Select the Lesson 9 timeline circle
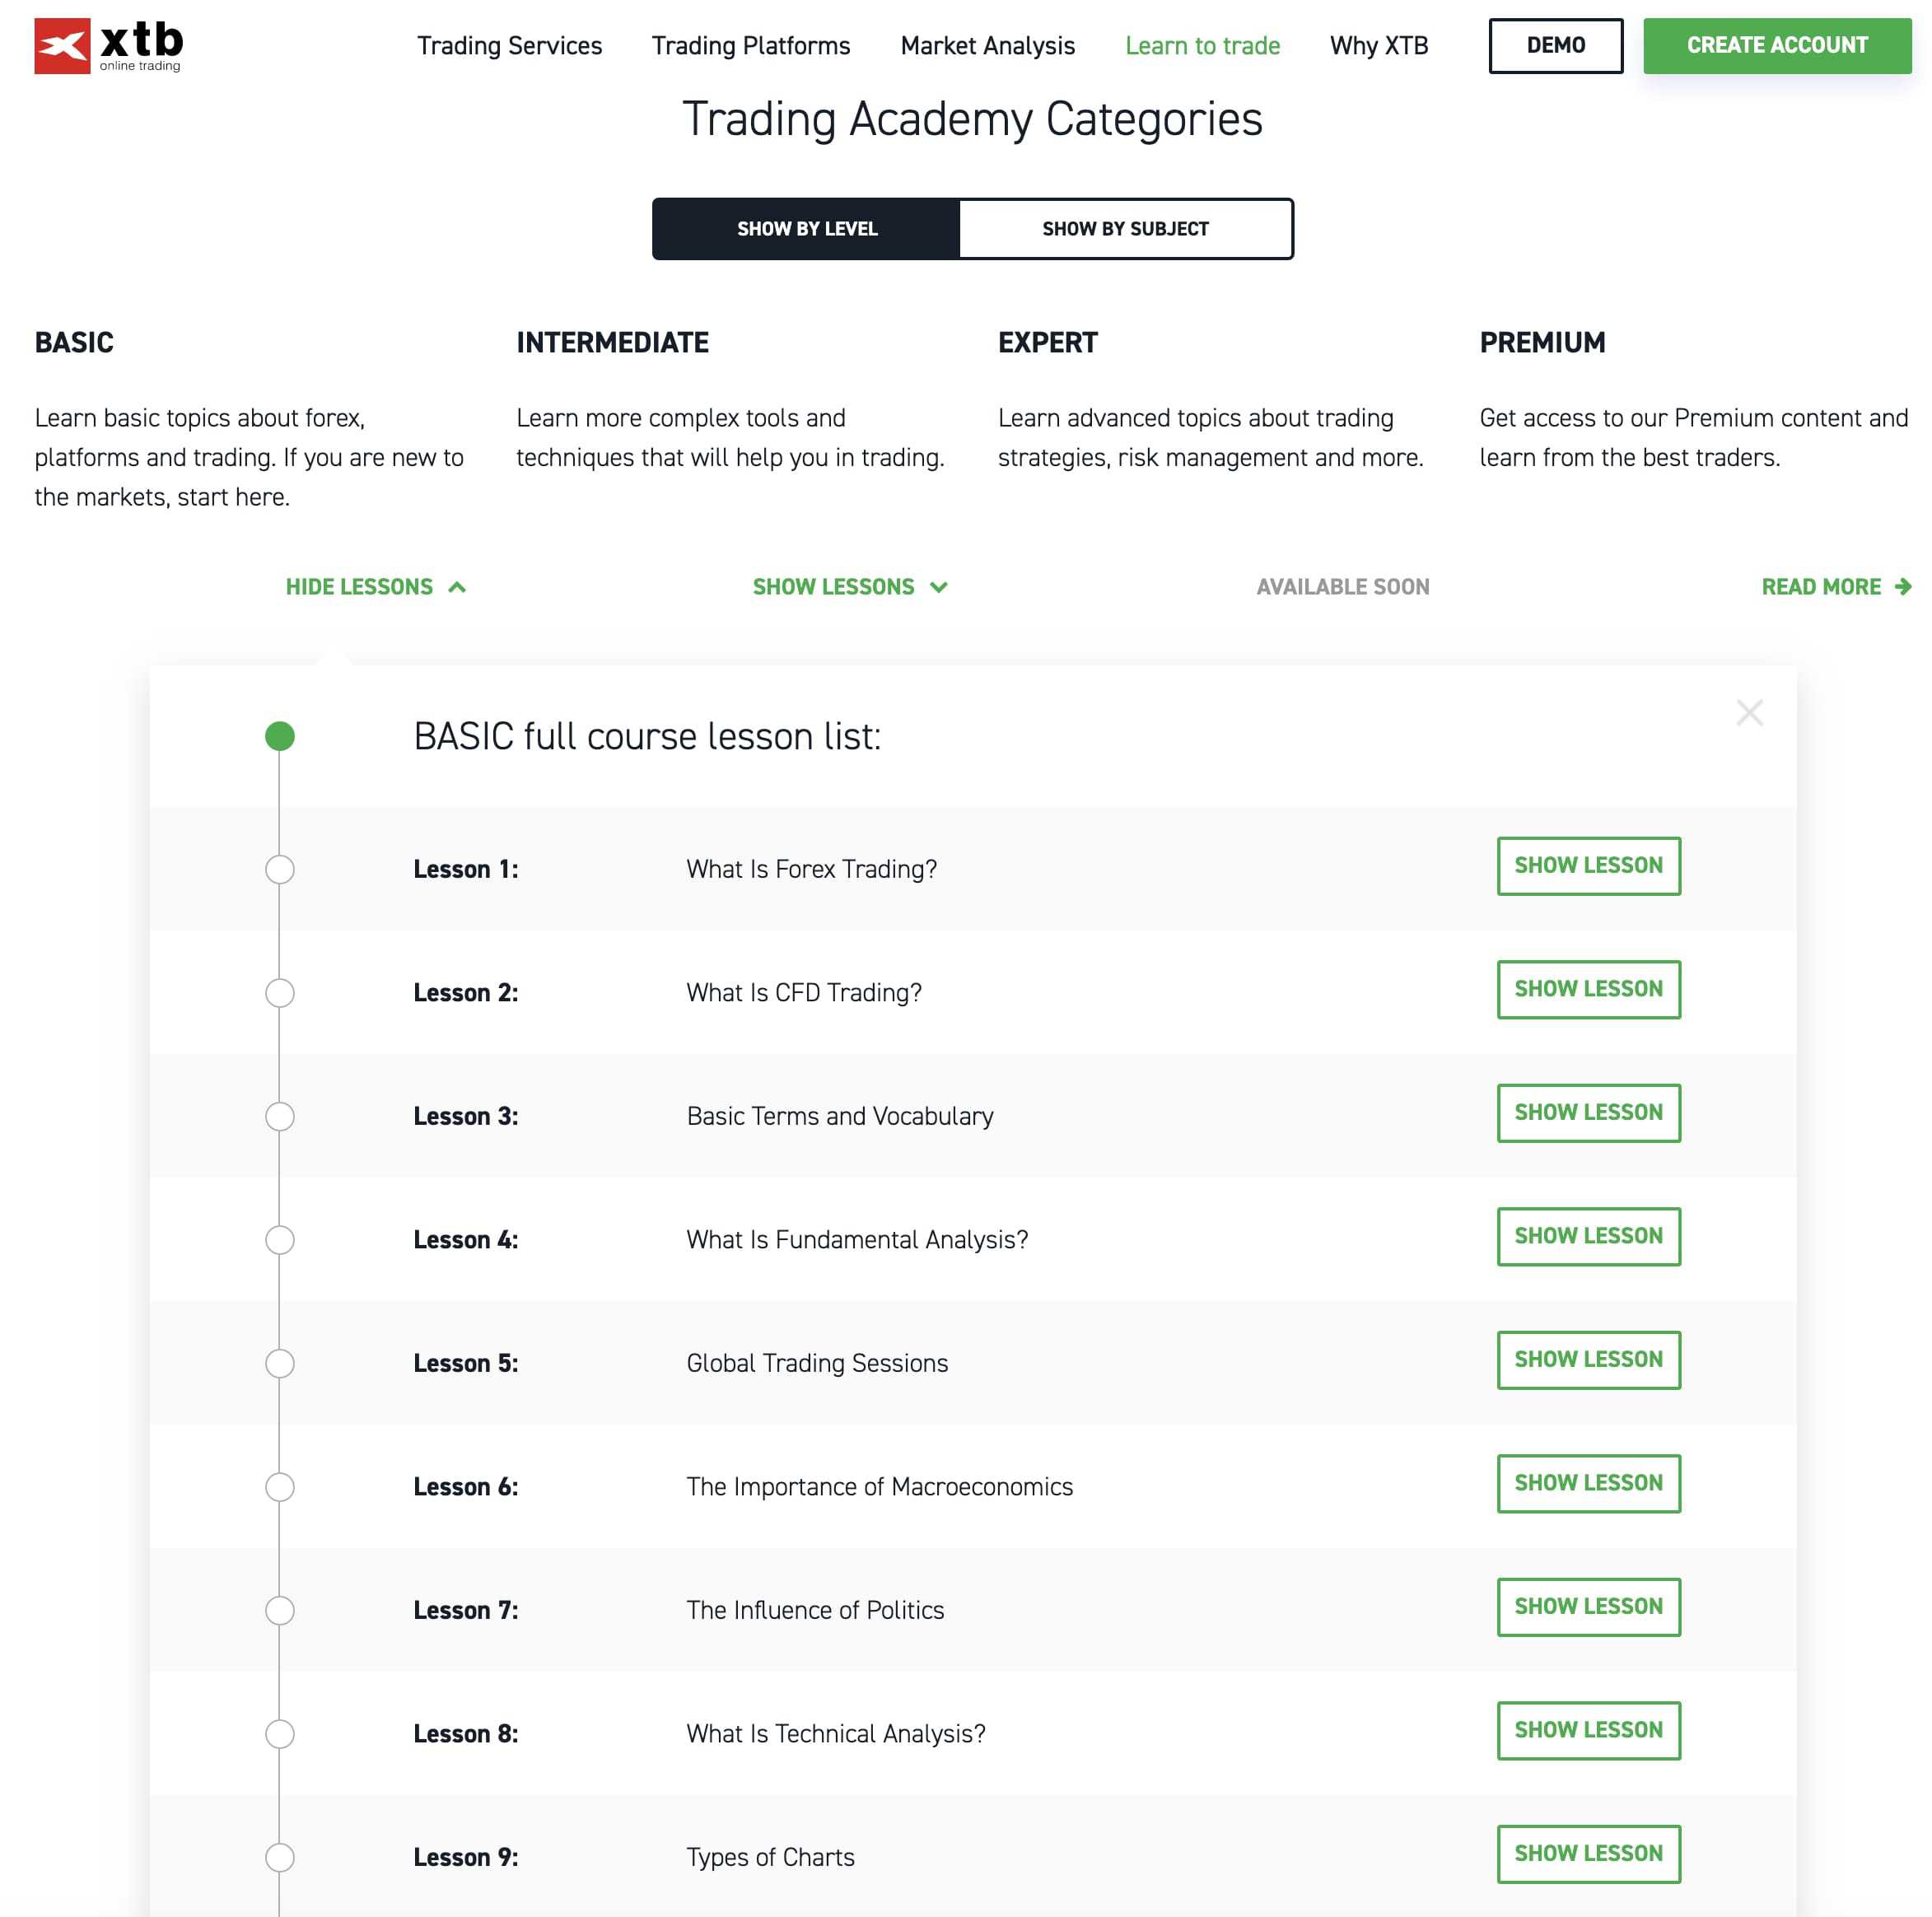This screenshot has height=1917, width=1932. tap(280, 1857)
